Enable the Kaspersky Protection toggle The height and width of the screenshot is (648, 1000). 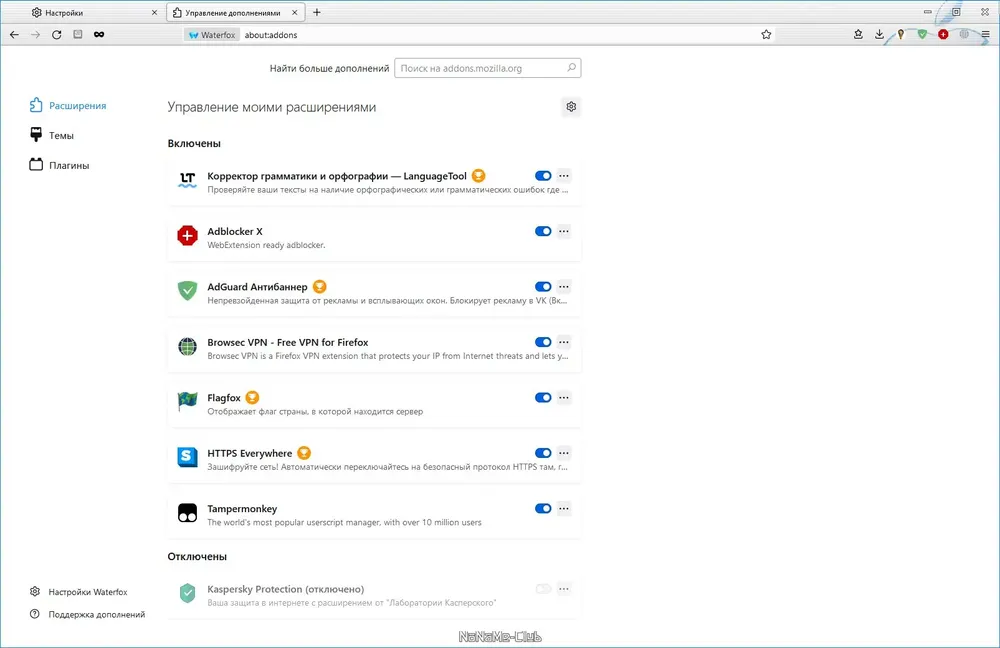click(543, 589)
